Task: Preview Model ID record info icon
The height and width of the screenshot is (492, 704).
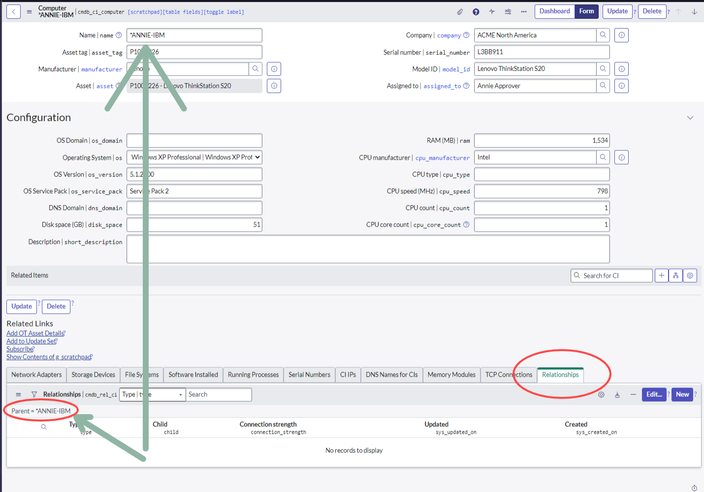Action: [x=621, y=69]
